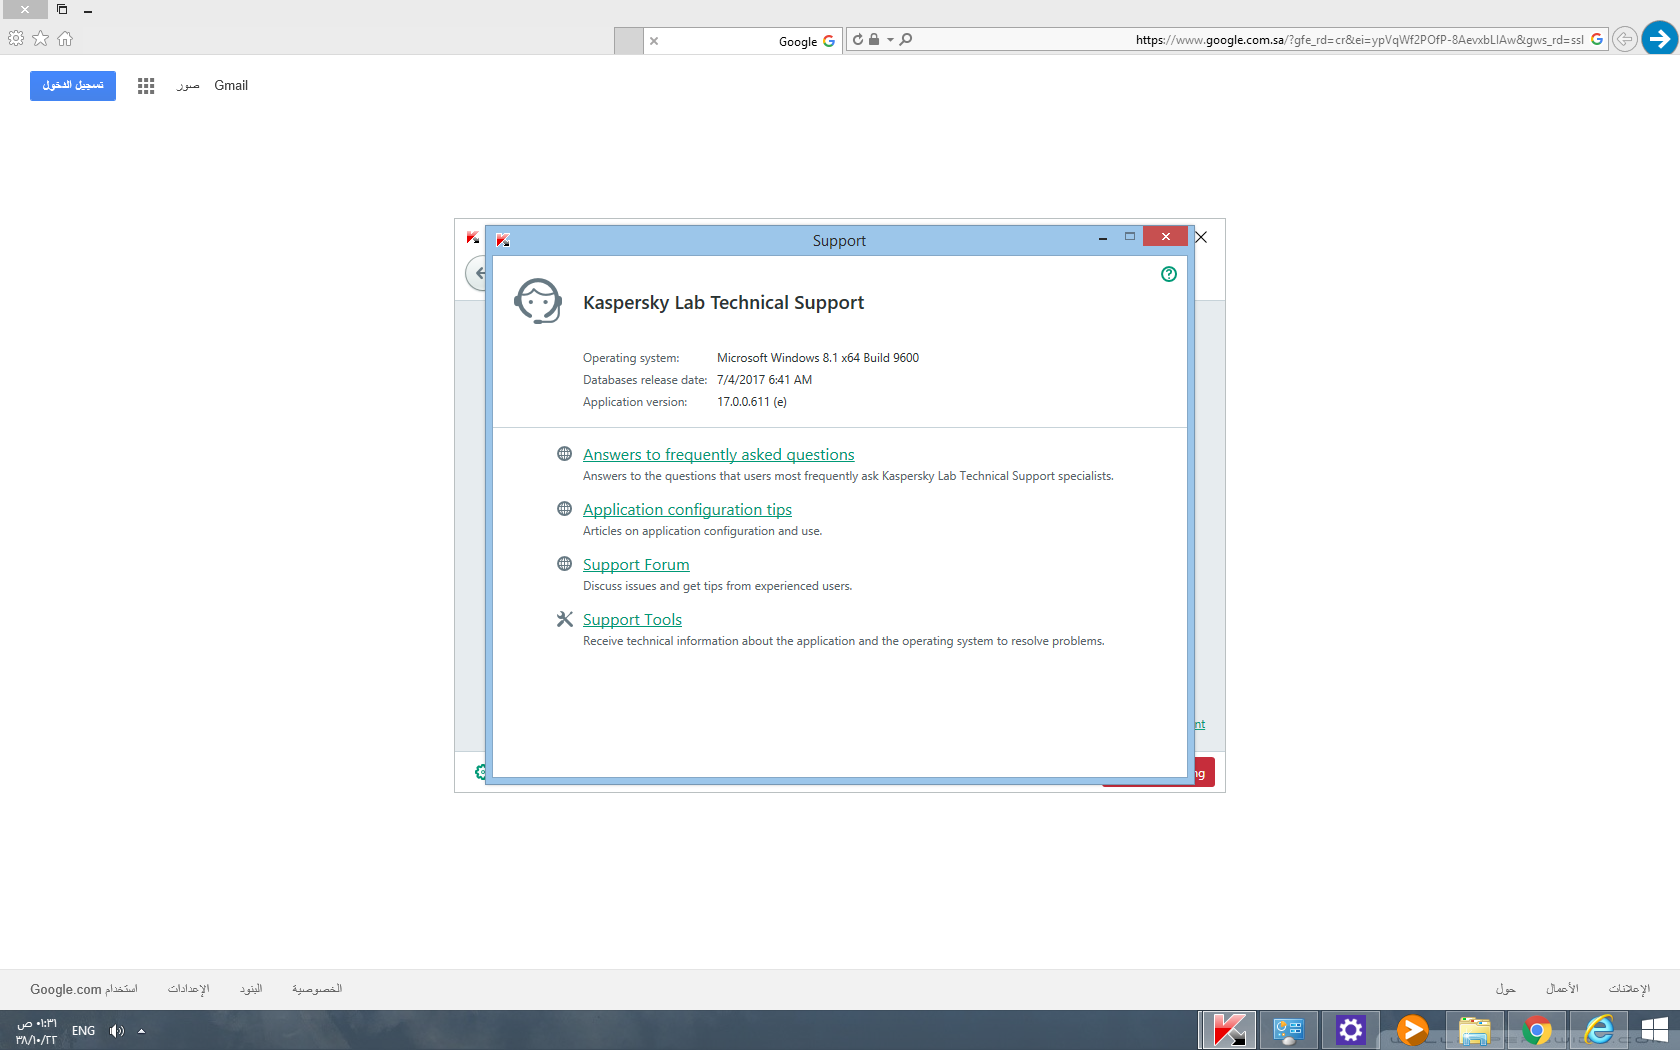Viewport: 1680px width, 1050px height.
Task: Click the greyed browser navigation arrow button
Action: point(1625,39)
